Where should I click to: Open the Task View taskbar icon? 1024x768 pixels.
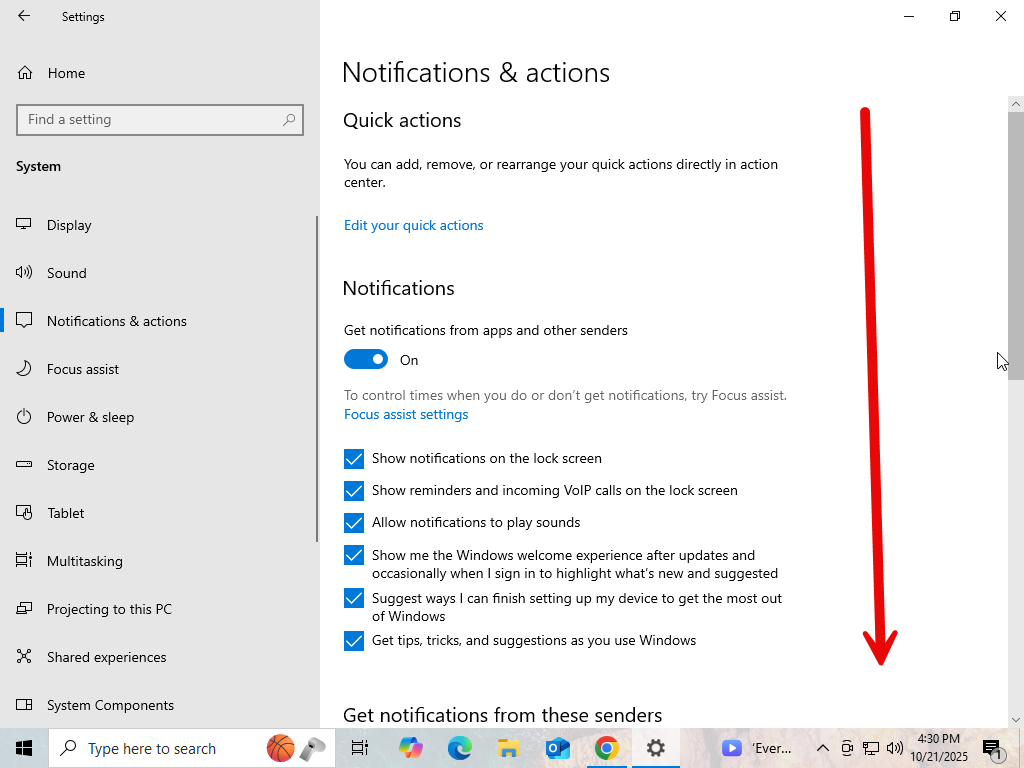tap(360, 748)
